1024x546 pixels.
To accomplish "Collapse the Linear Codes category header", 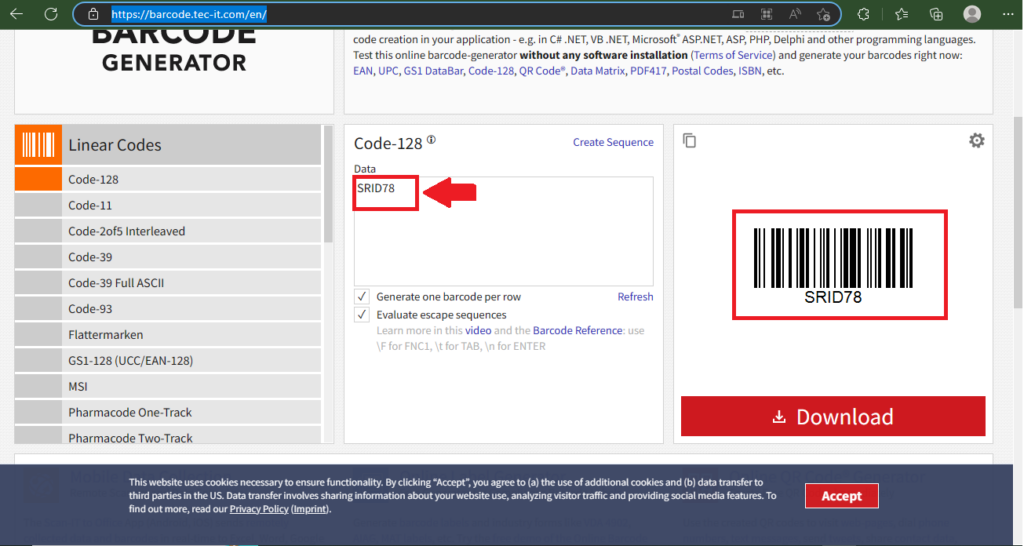I will [168, 145].
